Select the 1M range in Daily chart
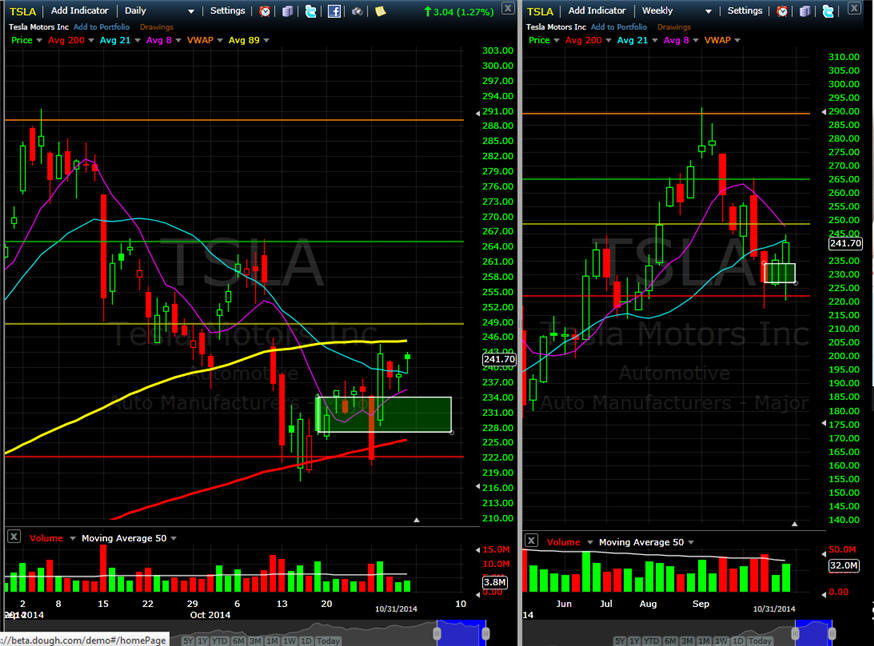Image resolution: width=874 pixels, height=646 pixels. [272, 640]
